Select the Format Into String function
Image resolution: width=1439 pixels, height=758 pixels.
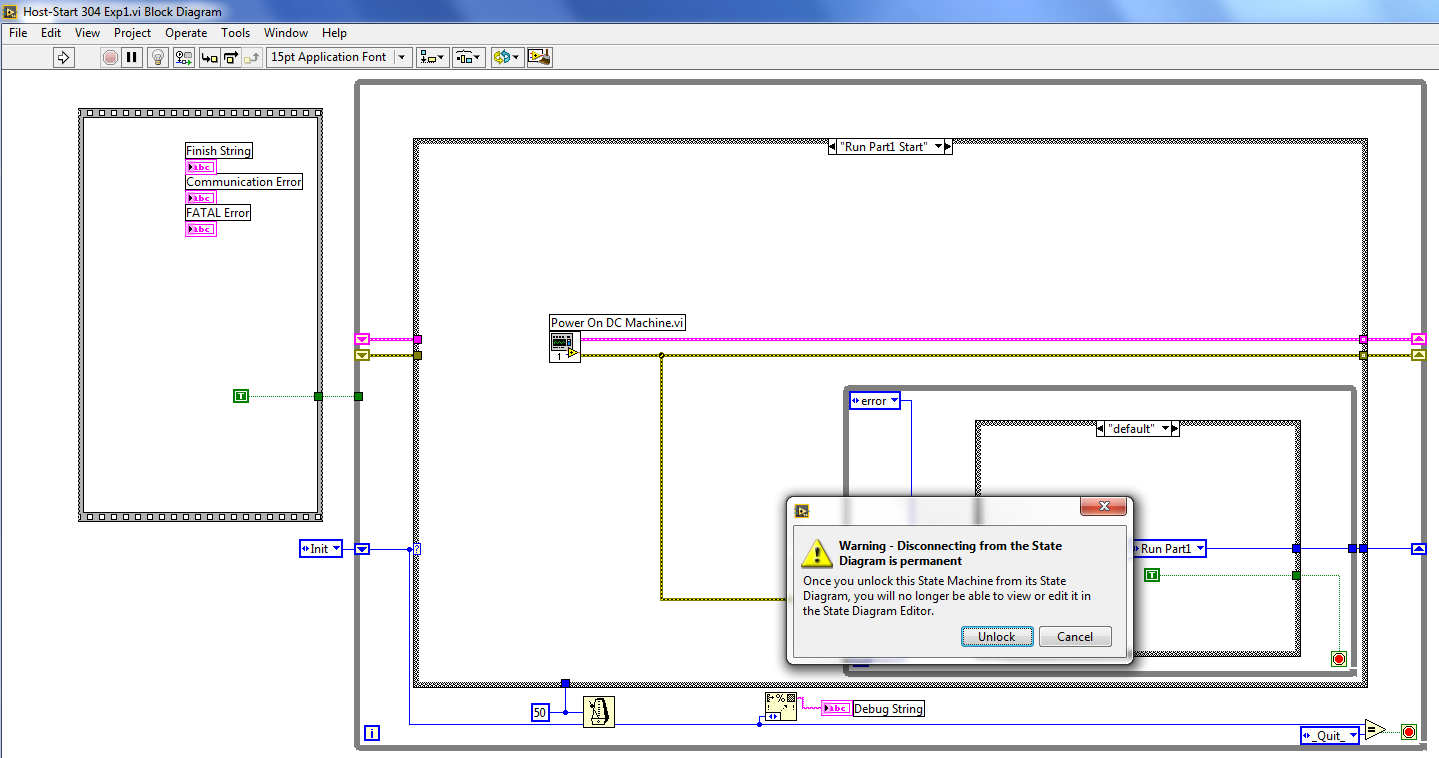tap(780, 708)
